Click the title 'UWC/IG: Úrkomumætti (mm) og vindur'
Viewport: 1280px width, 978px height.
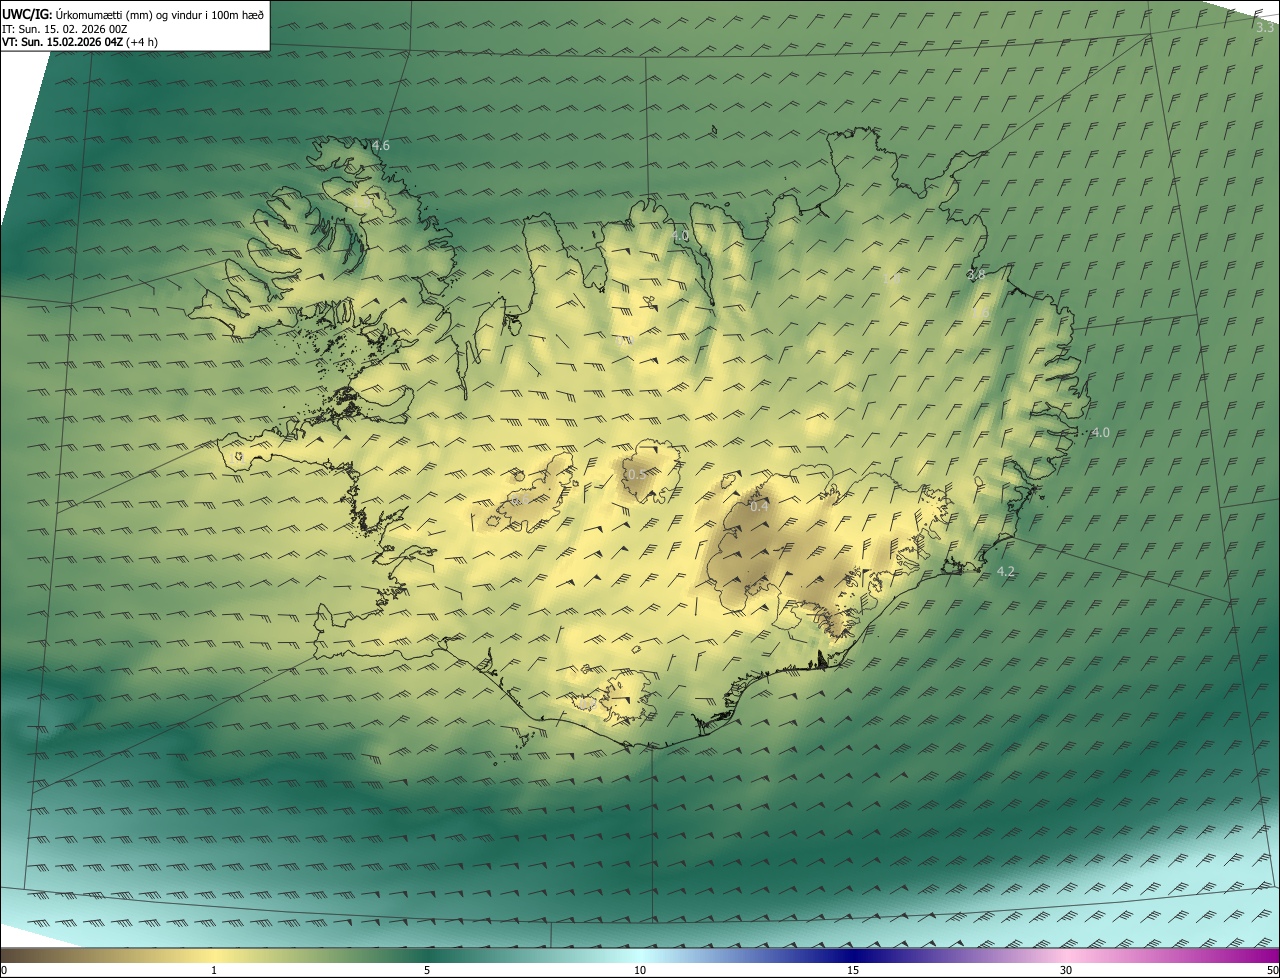pyautogui.click(x=133, y=13)
